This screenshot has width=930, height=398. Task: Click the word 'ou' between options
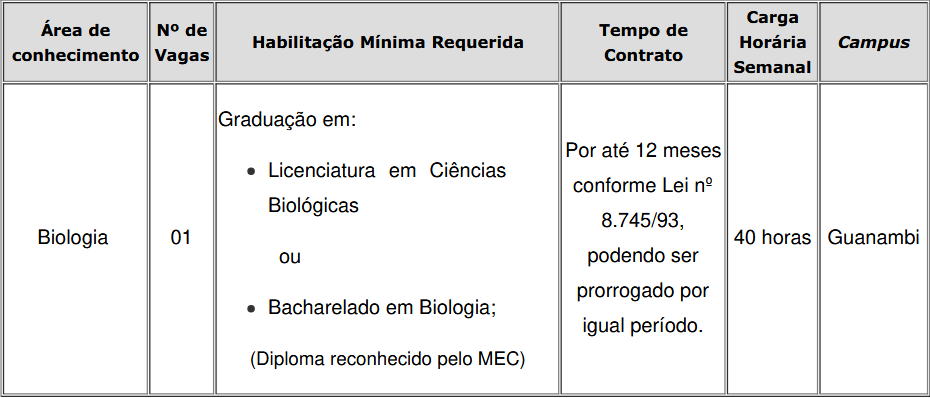click(290, 257)
